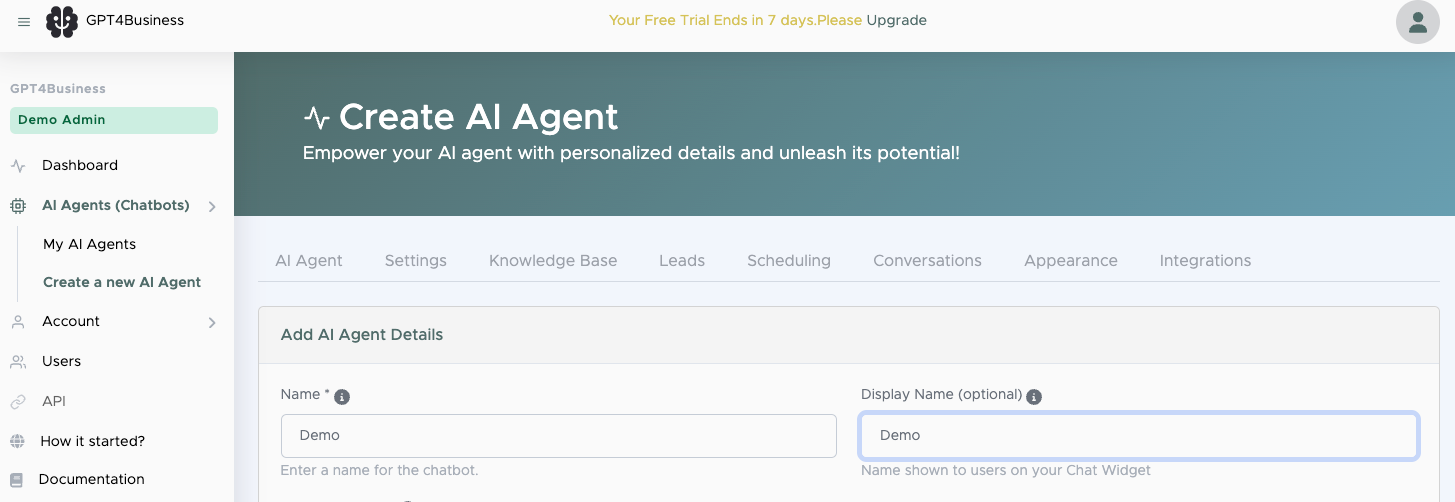Expand the Account menu chevron
This screenshot has height=502, width=1455.
pos(212,322)
